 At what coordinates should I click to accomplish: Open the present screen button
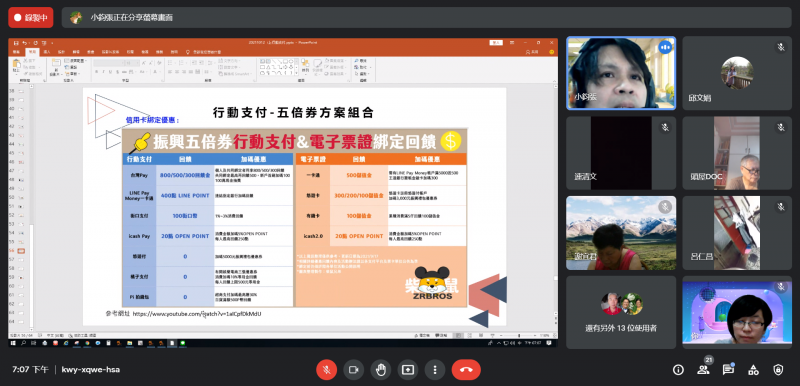pyautogui.click(x=408, y=370)
